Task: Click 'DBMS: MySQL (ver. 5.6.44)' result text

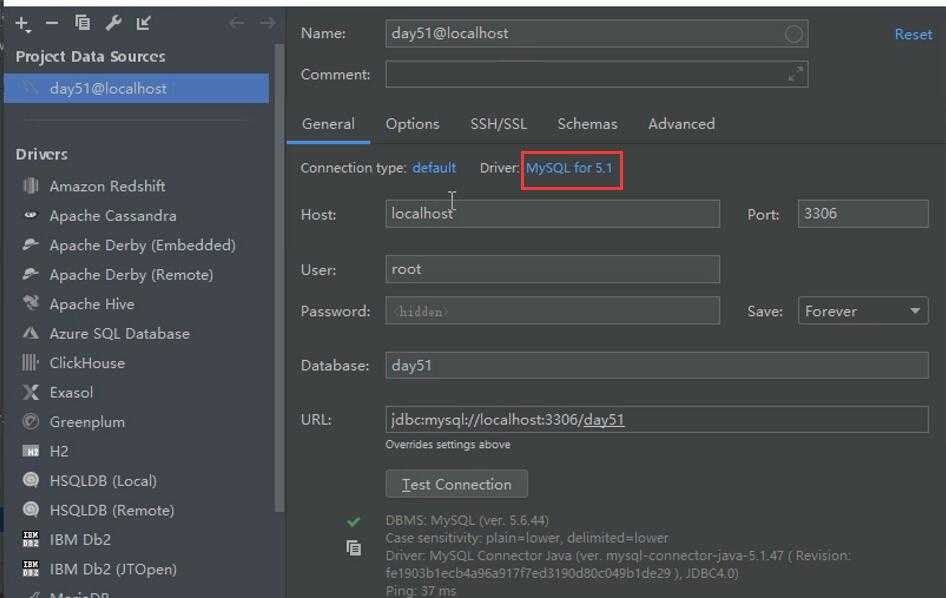Action: coord(467,520)
